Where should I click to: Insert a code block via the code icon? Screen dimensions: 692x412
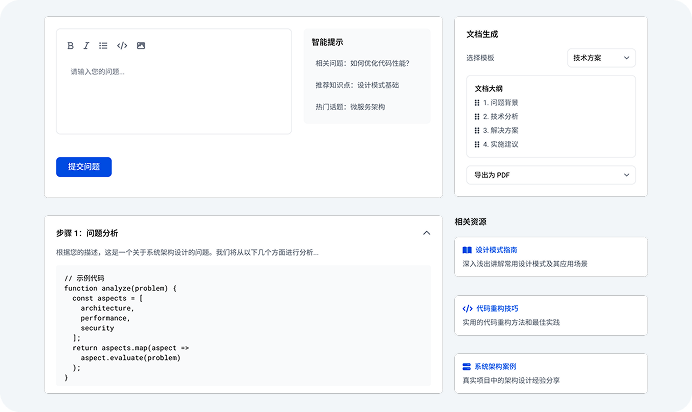122,45
